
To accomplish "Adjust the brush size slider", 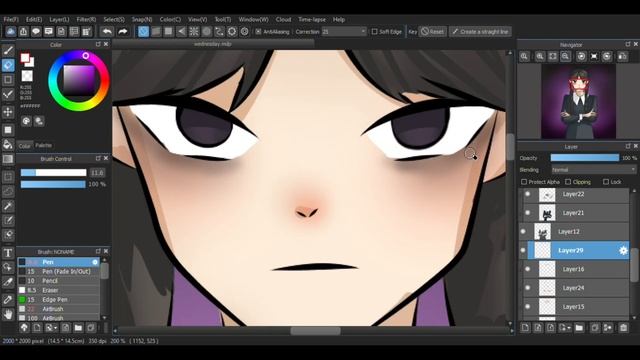I will coord(53,173).
